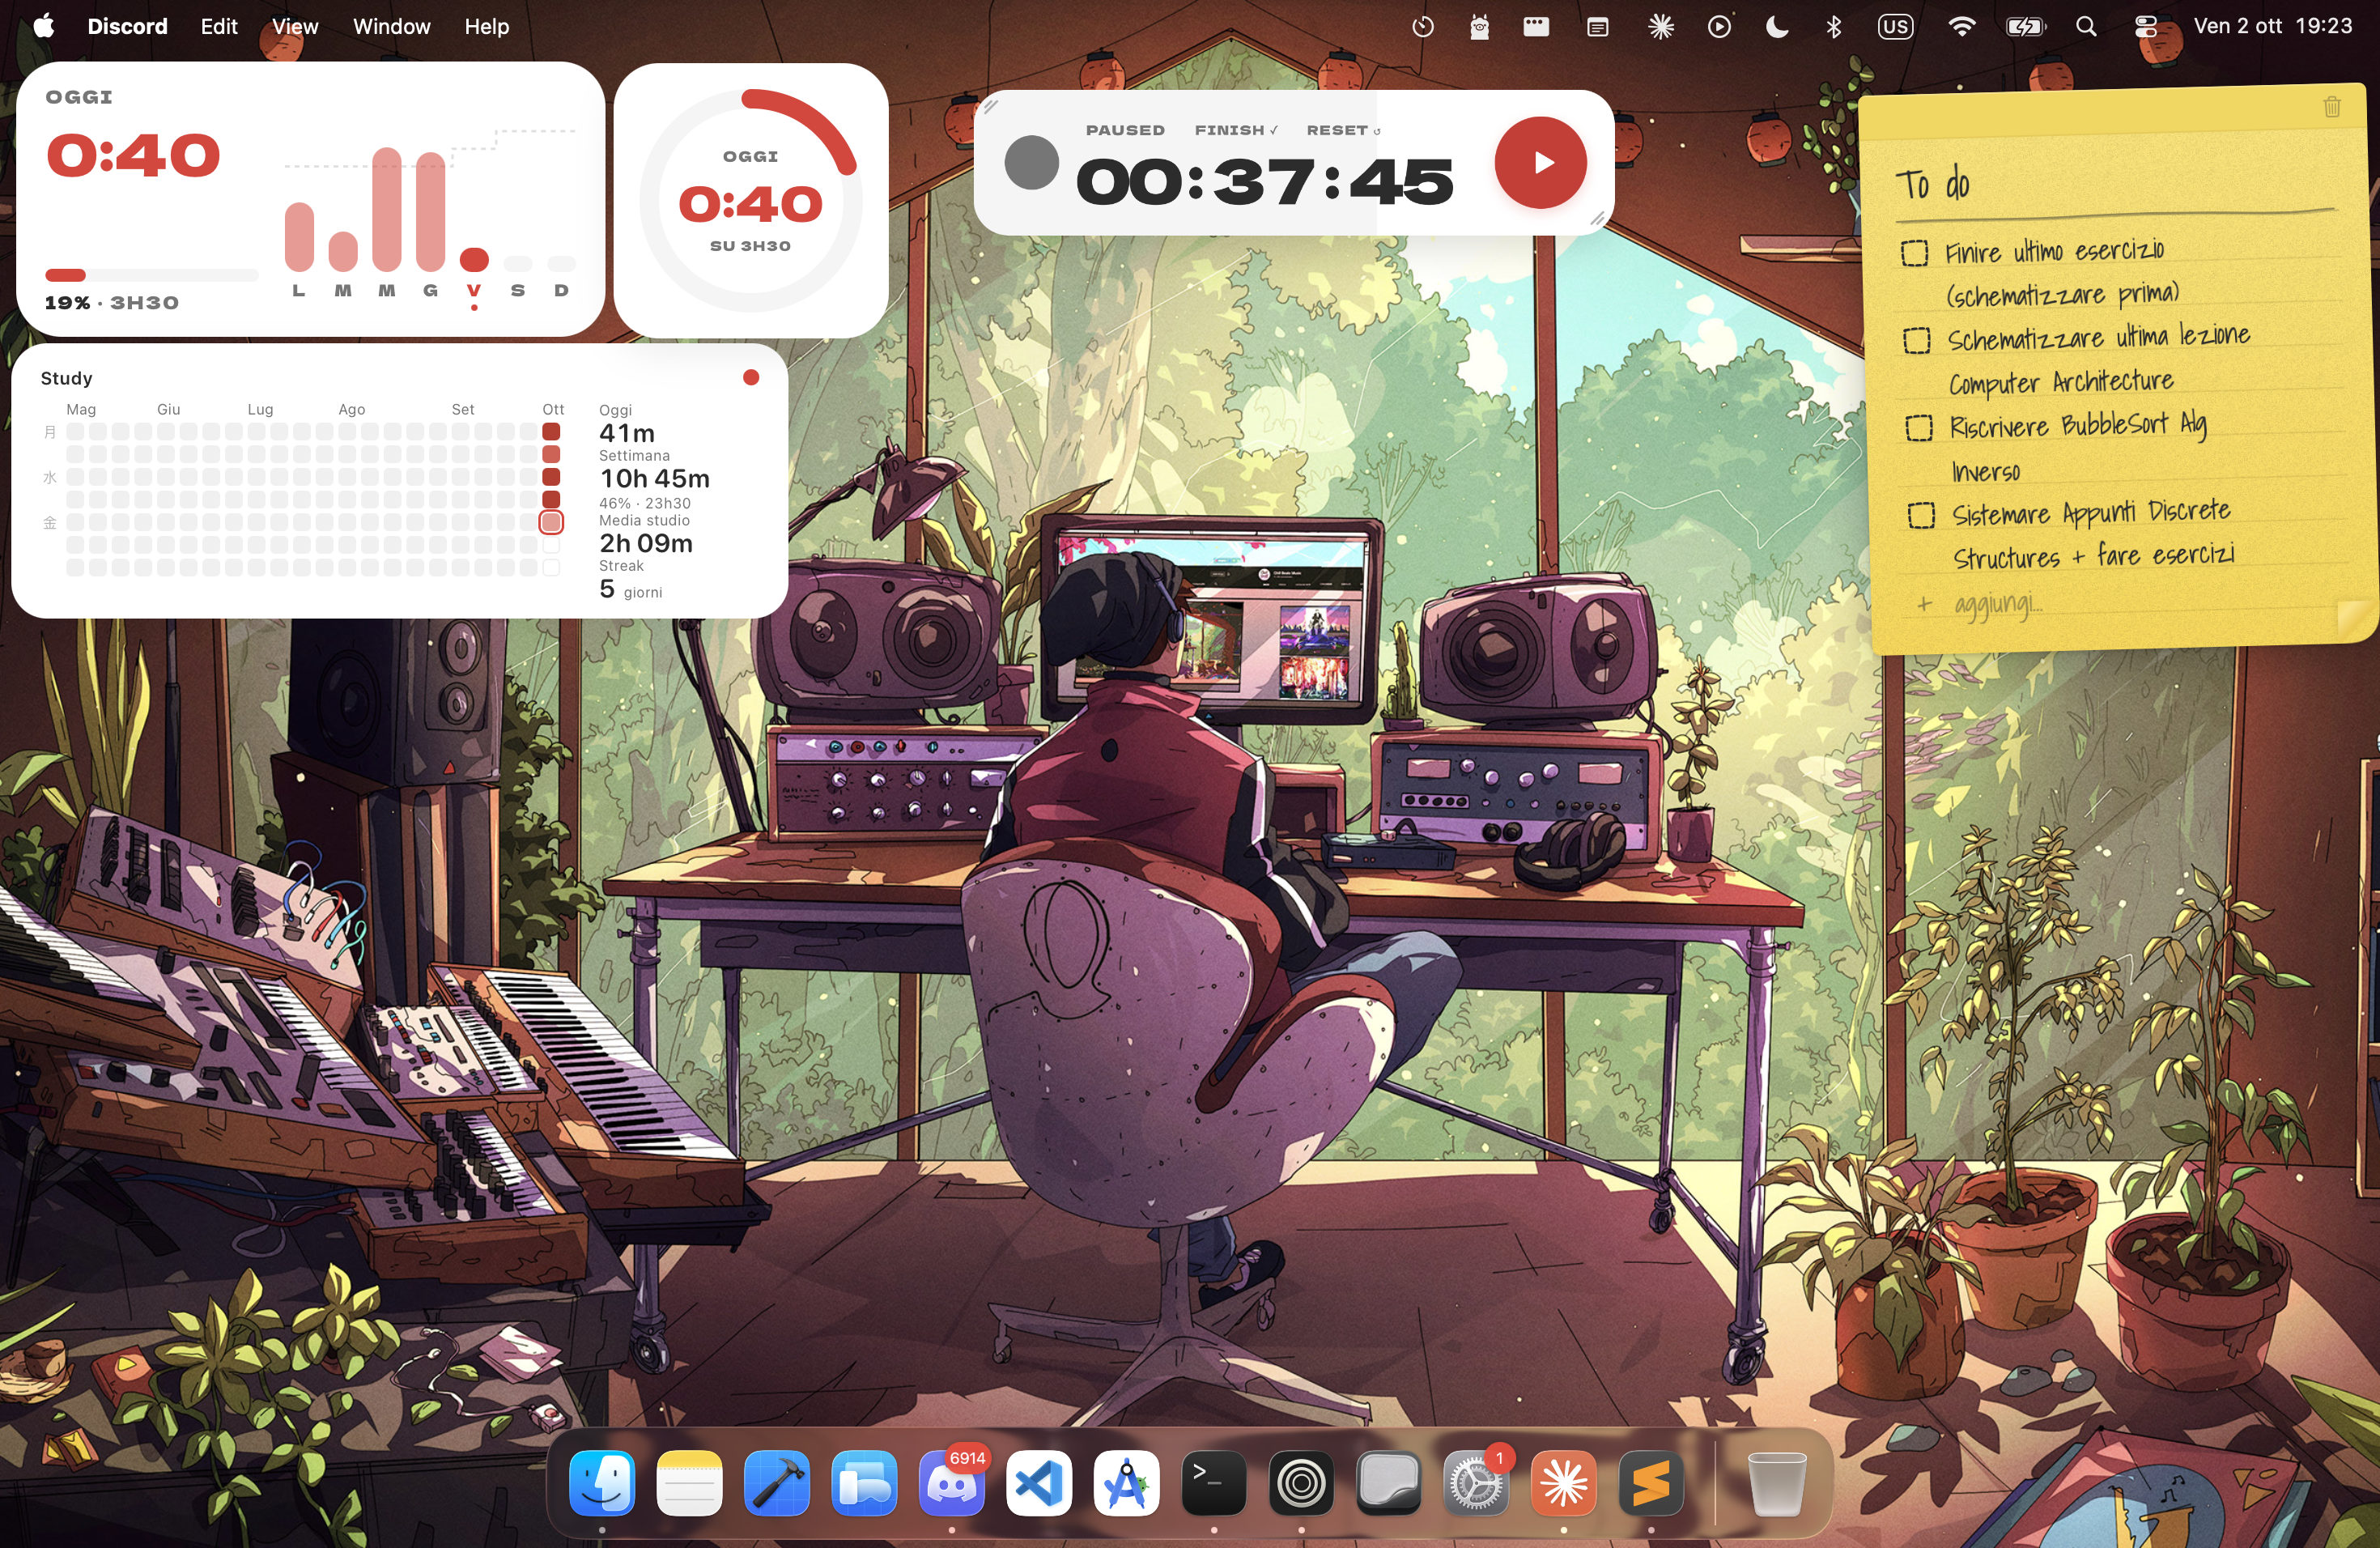Image resolution: width=2380 pixels, height=1548 pixels.
Task: Click the gray record dot on timer
Action: (1031, 162)
